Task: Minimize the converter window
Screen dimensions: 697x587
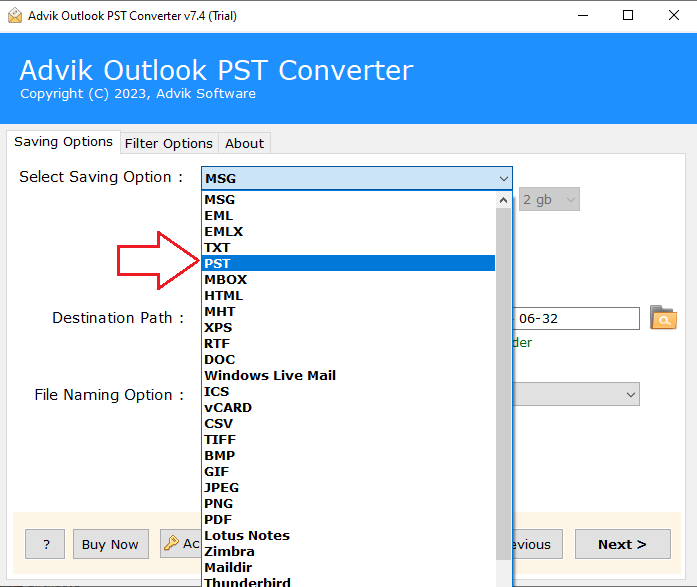Action: pyautogui.click(x=583, y=16)
